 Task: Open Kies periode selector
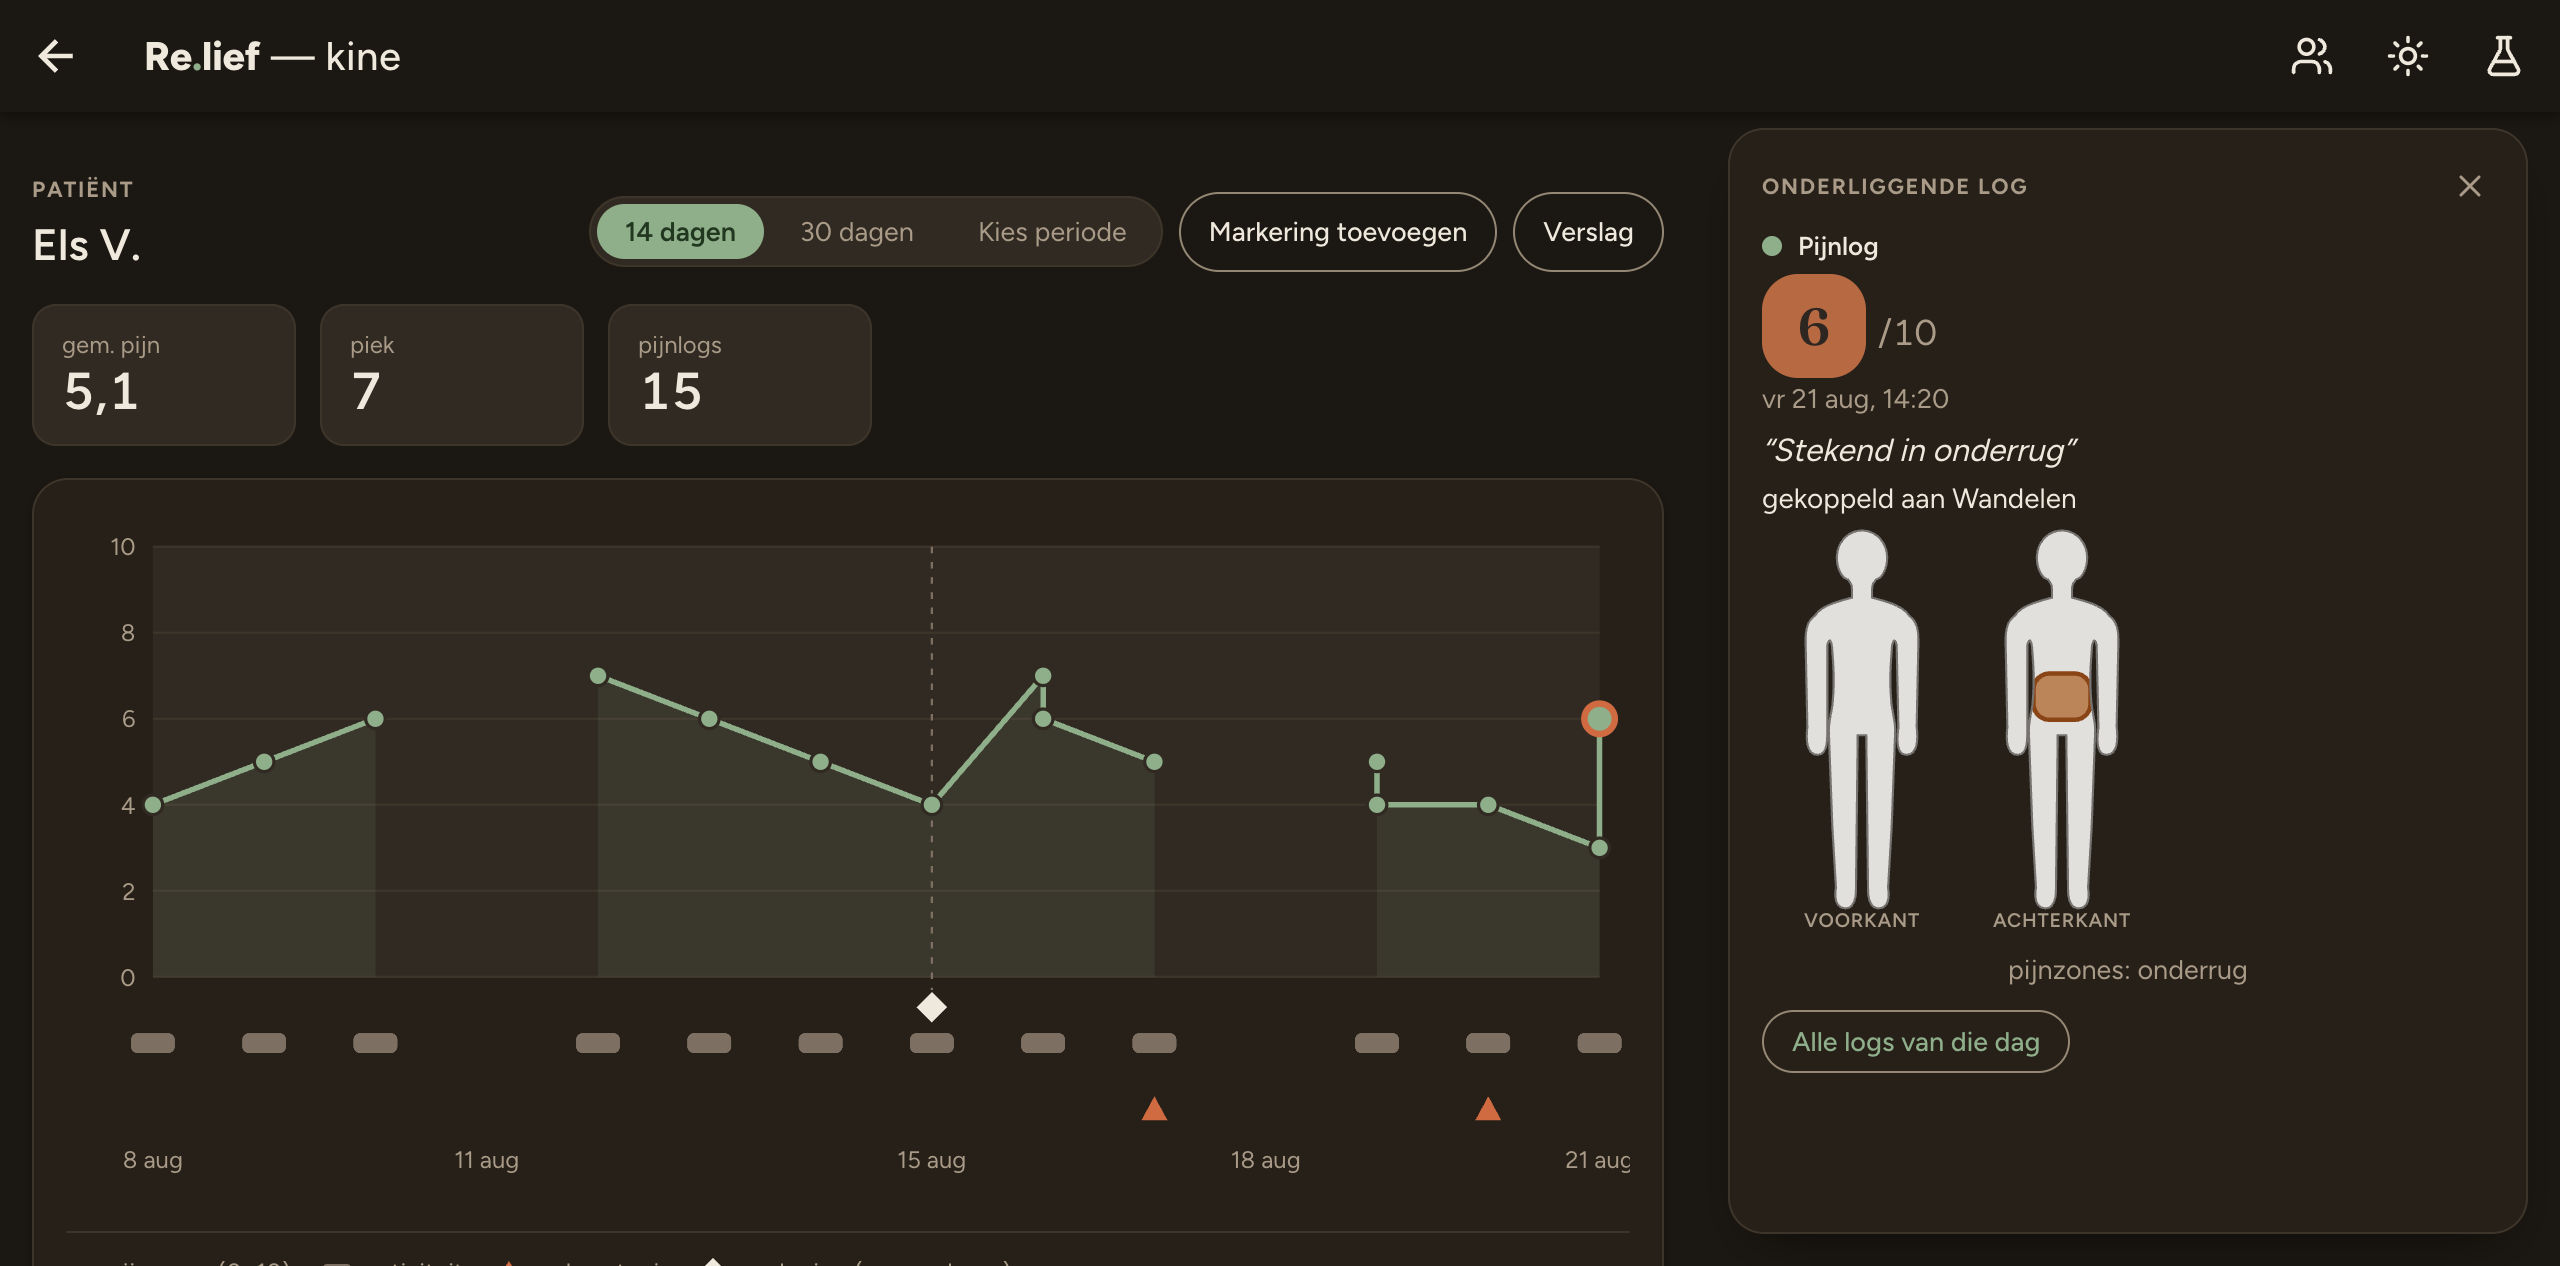tap(1052, 232)
